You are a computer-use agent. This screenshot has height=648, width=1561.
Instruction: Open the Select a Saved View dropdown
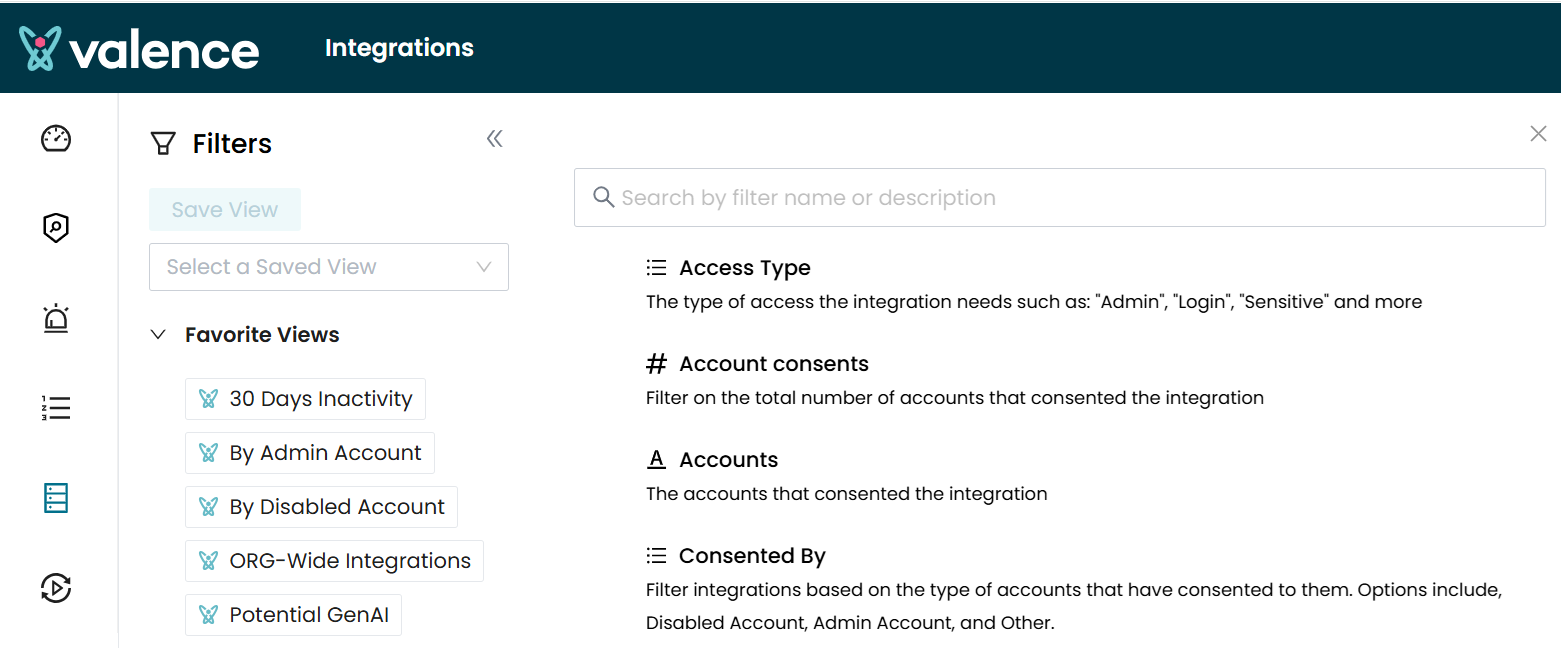click(328, 267)
